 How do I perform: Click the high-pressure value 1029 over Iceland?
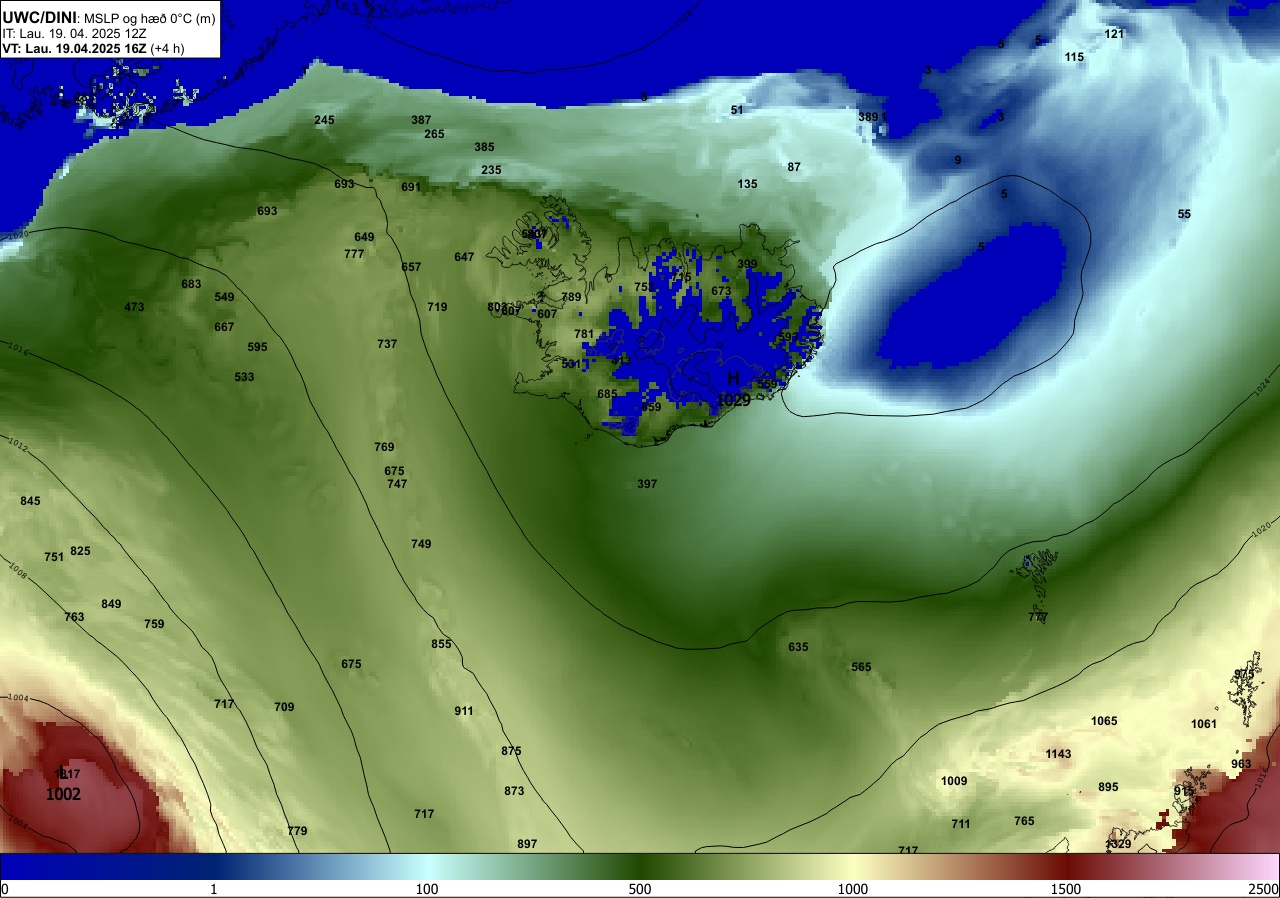tap(734, 400)
